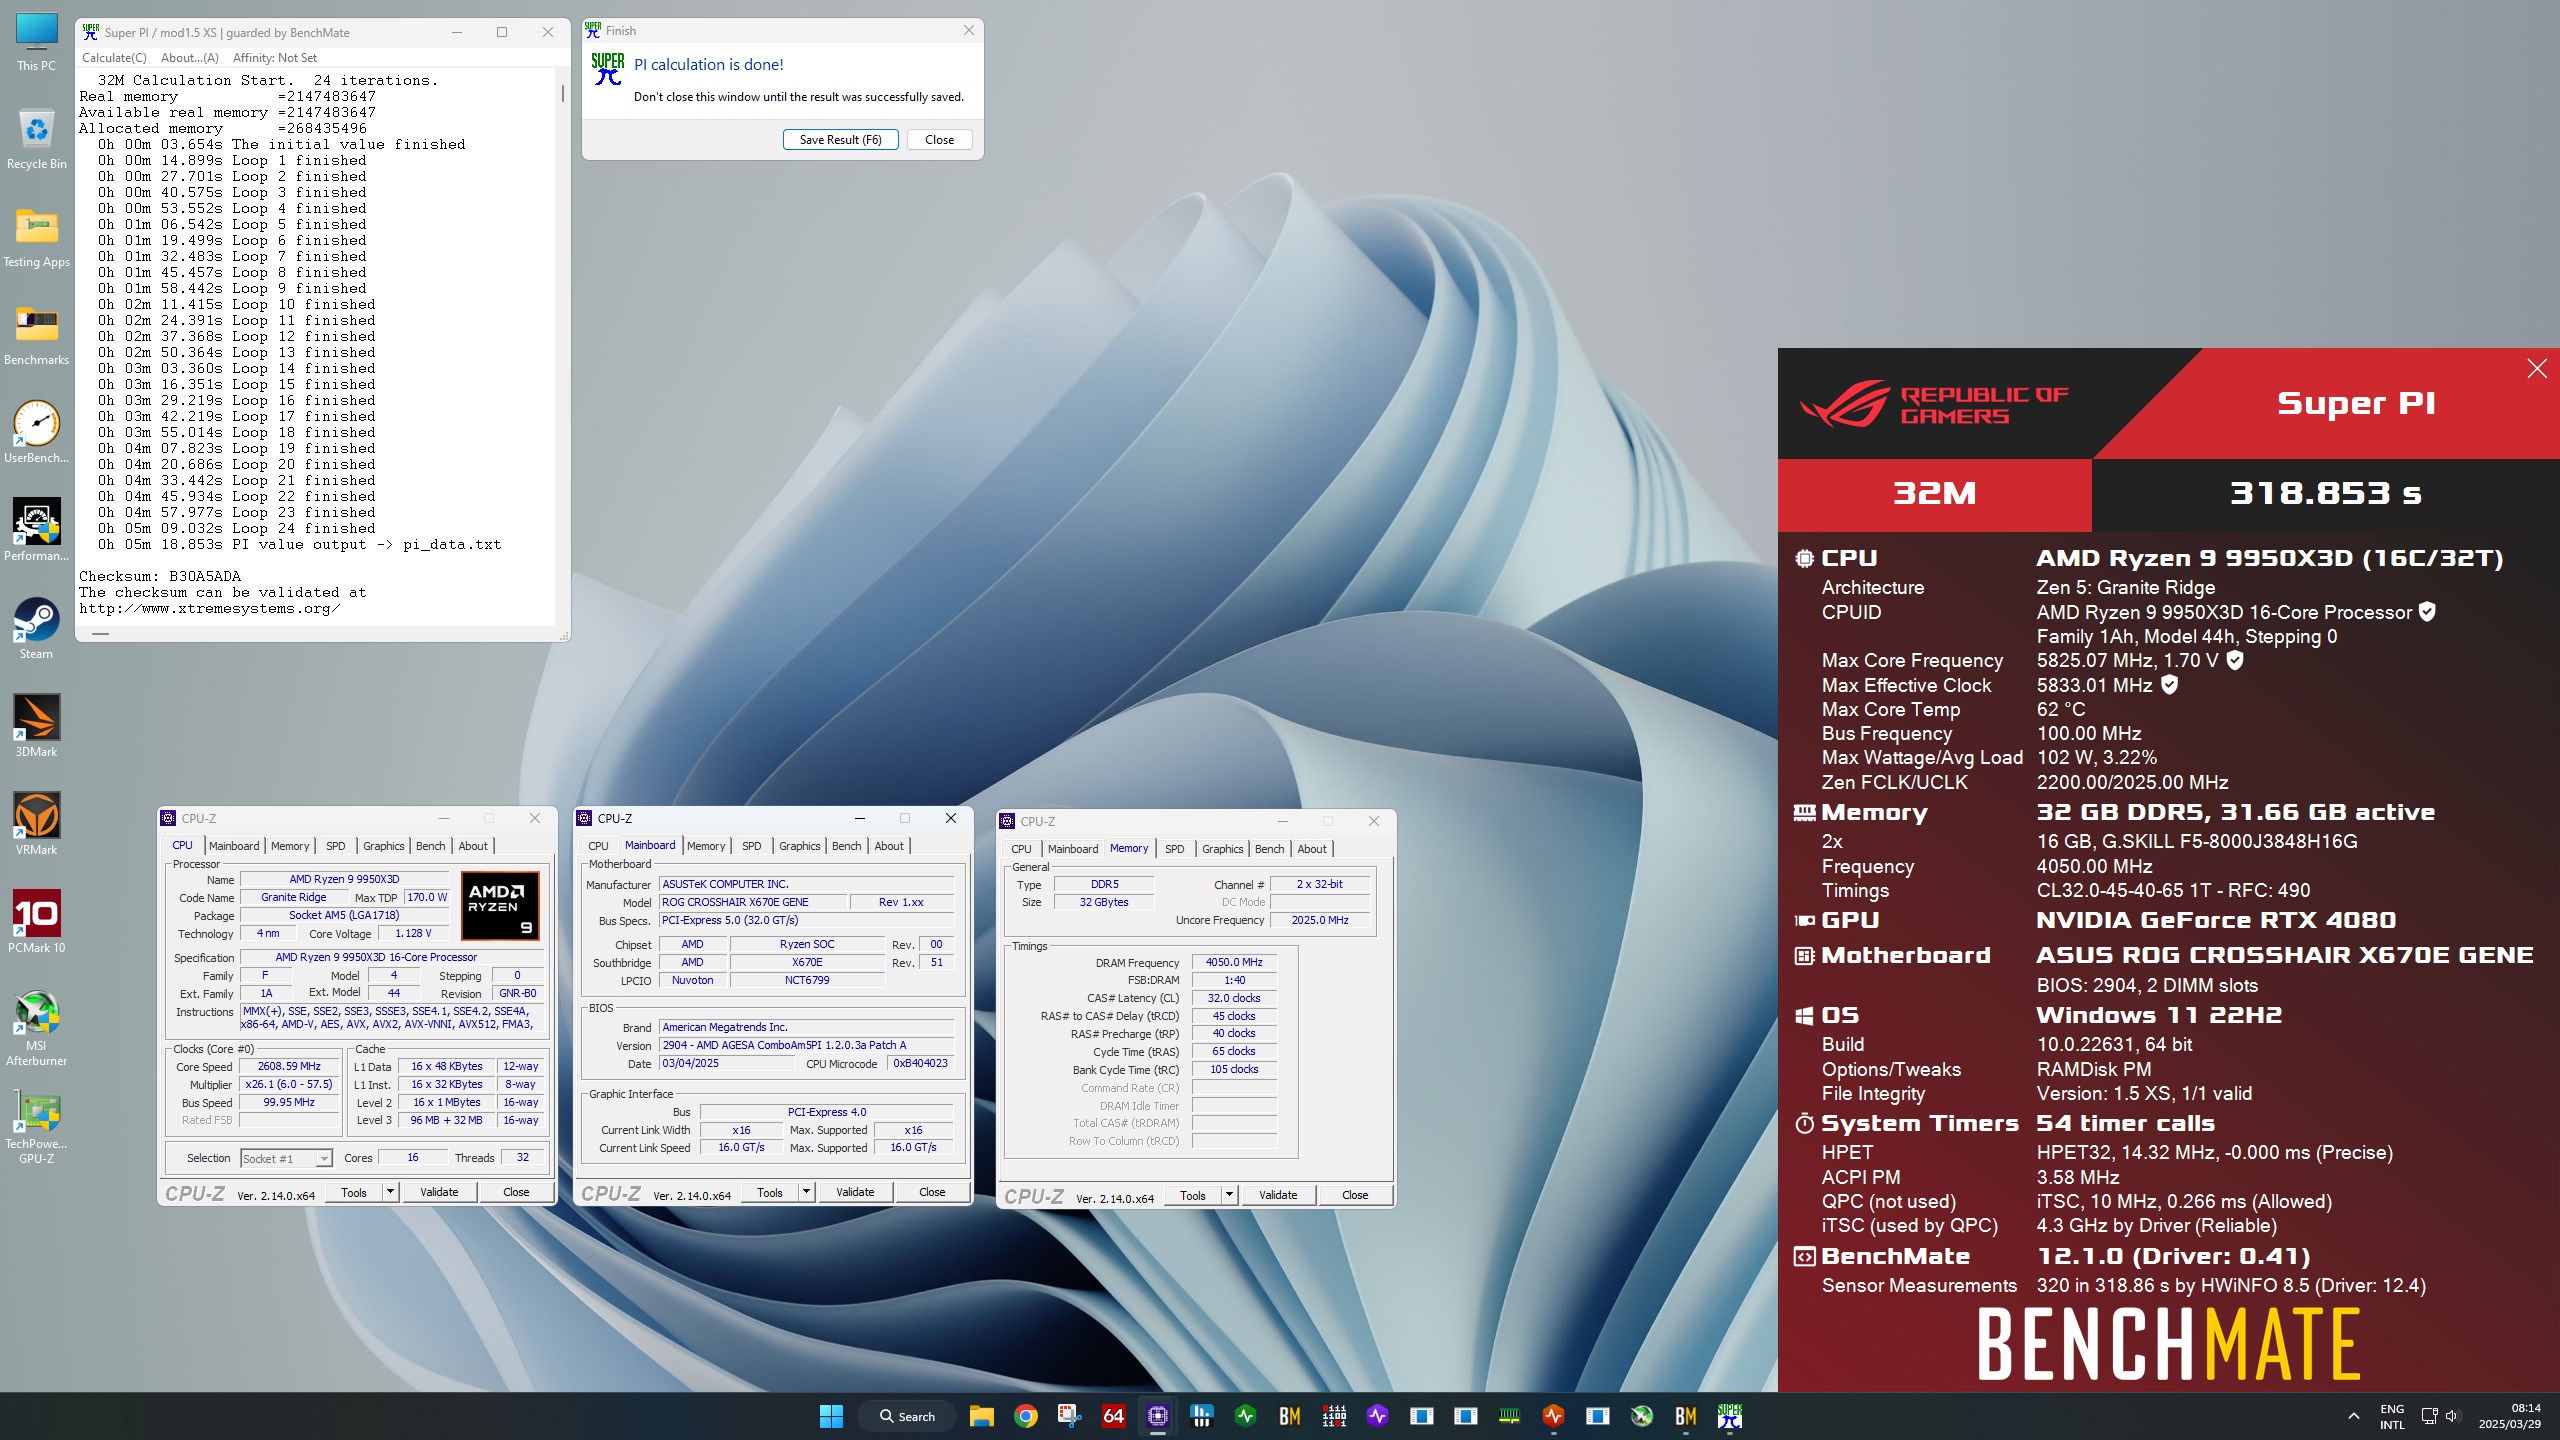This screenshot has height=1440, width=2560.
Task: Switch to CPU tab in CPU-Z Memory window
Action: click(x=1021, y=849)
